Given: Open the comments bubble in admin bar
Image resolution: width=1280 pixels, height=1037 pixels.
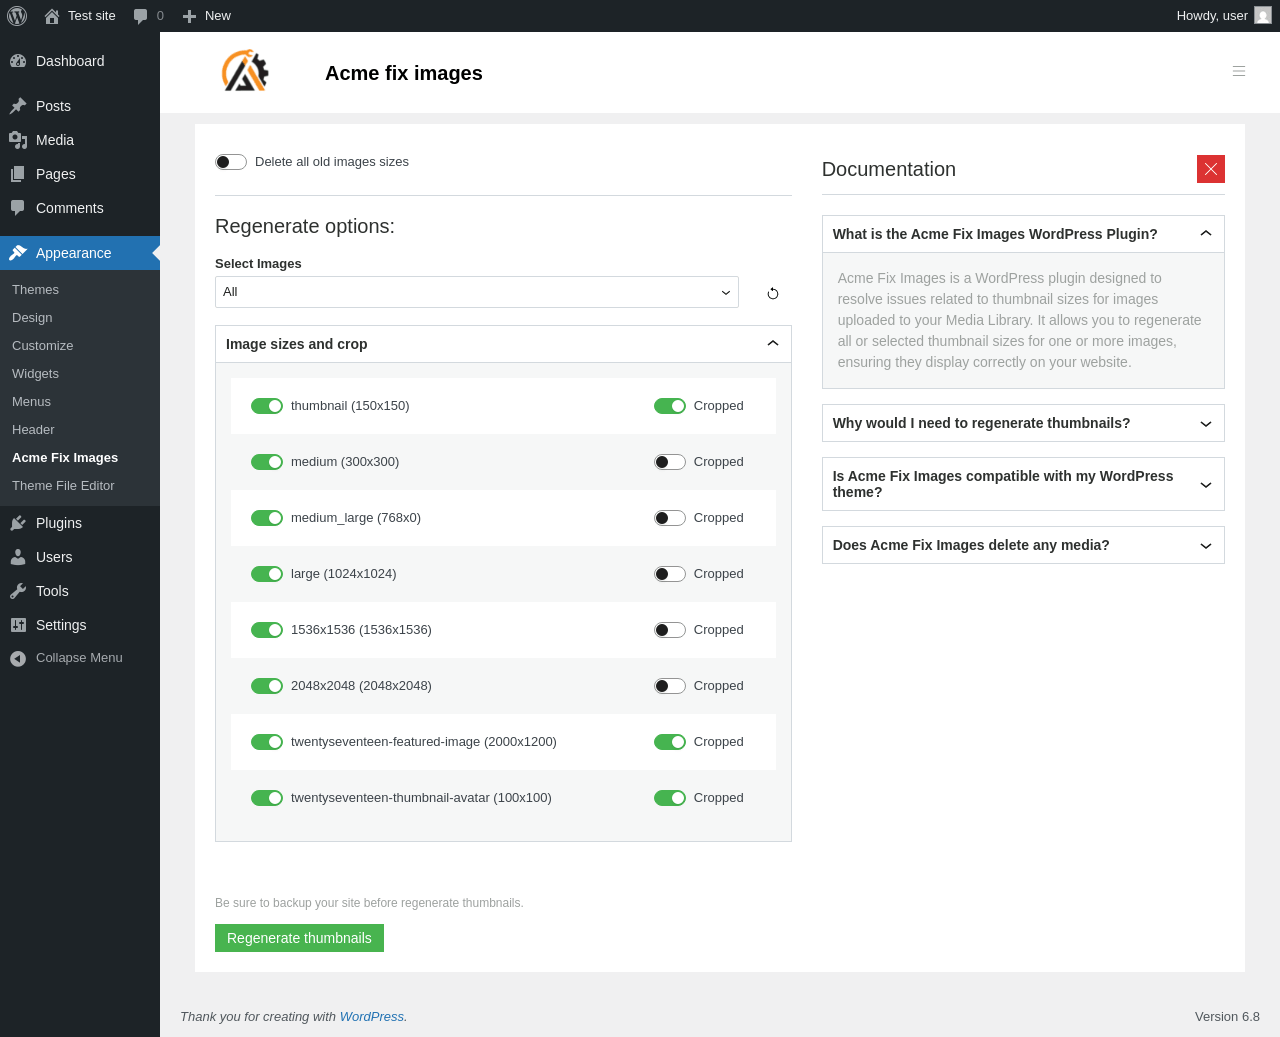Looking at the screenshot, I should pyautogui.click(x=141, y=16).
